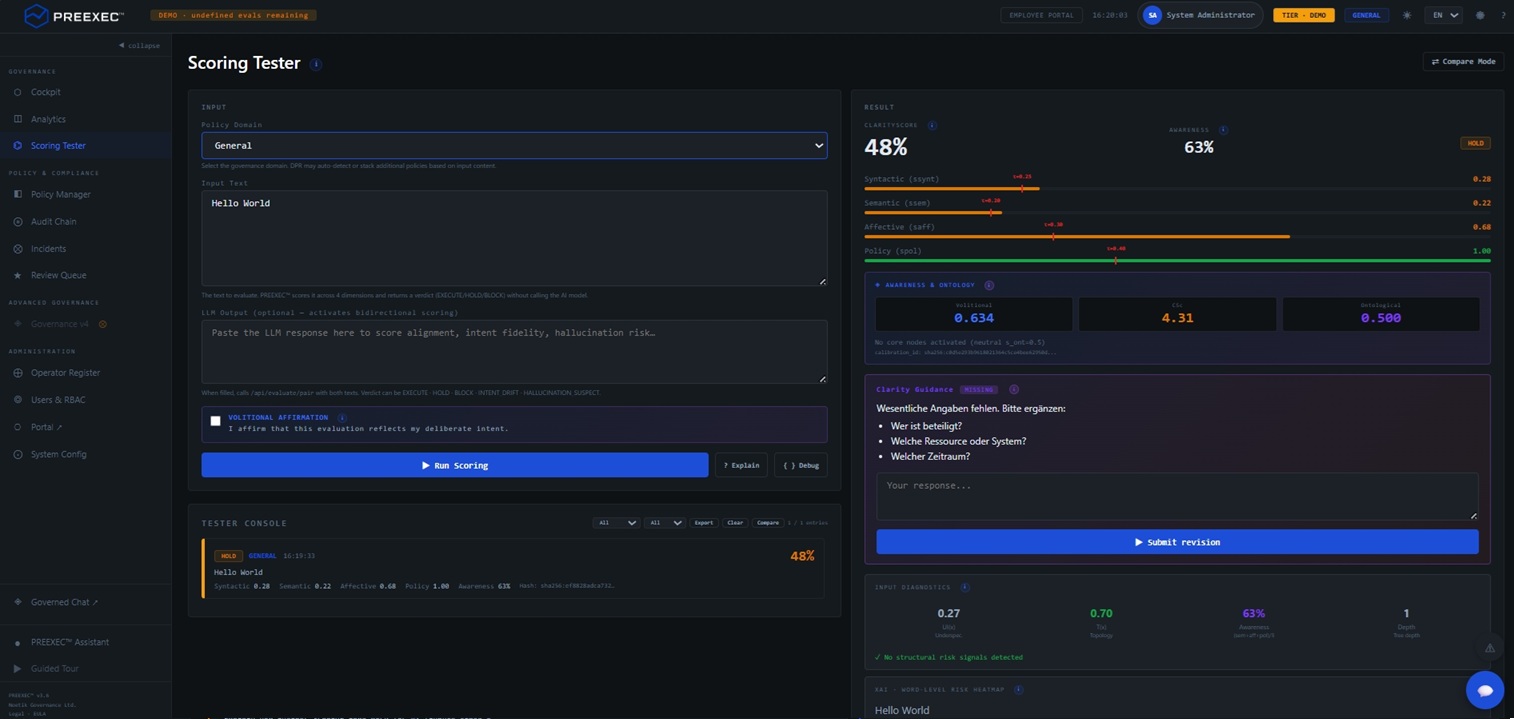Open the Cockpit sidebar icon
1514x719 pixels.
18,92
